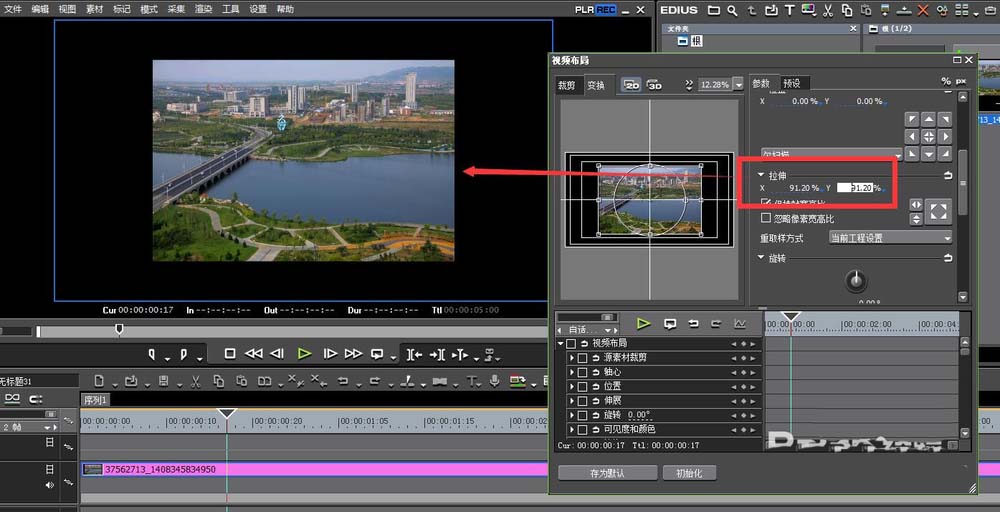Click the 初始化 button
Image resolution: width=1000 pixels, height=512 pixels.
(x=689, y=473)
